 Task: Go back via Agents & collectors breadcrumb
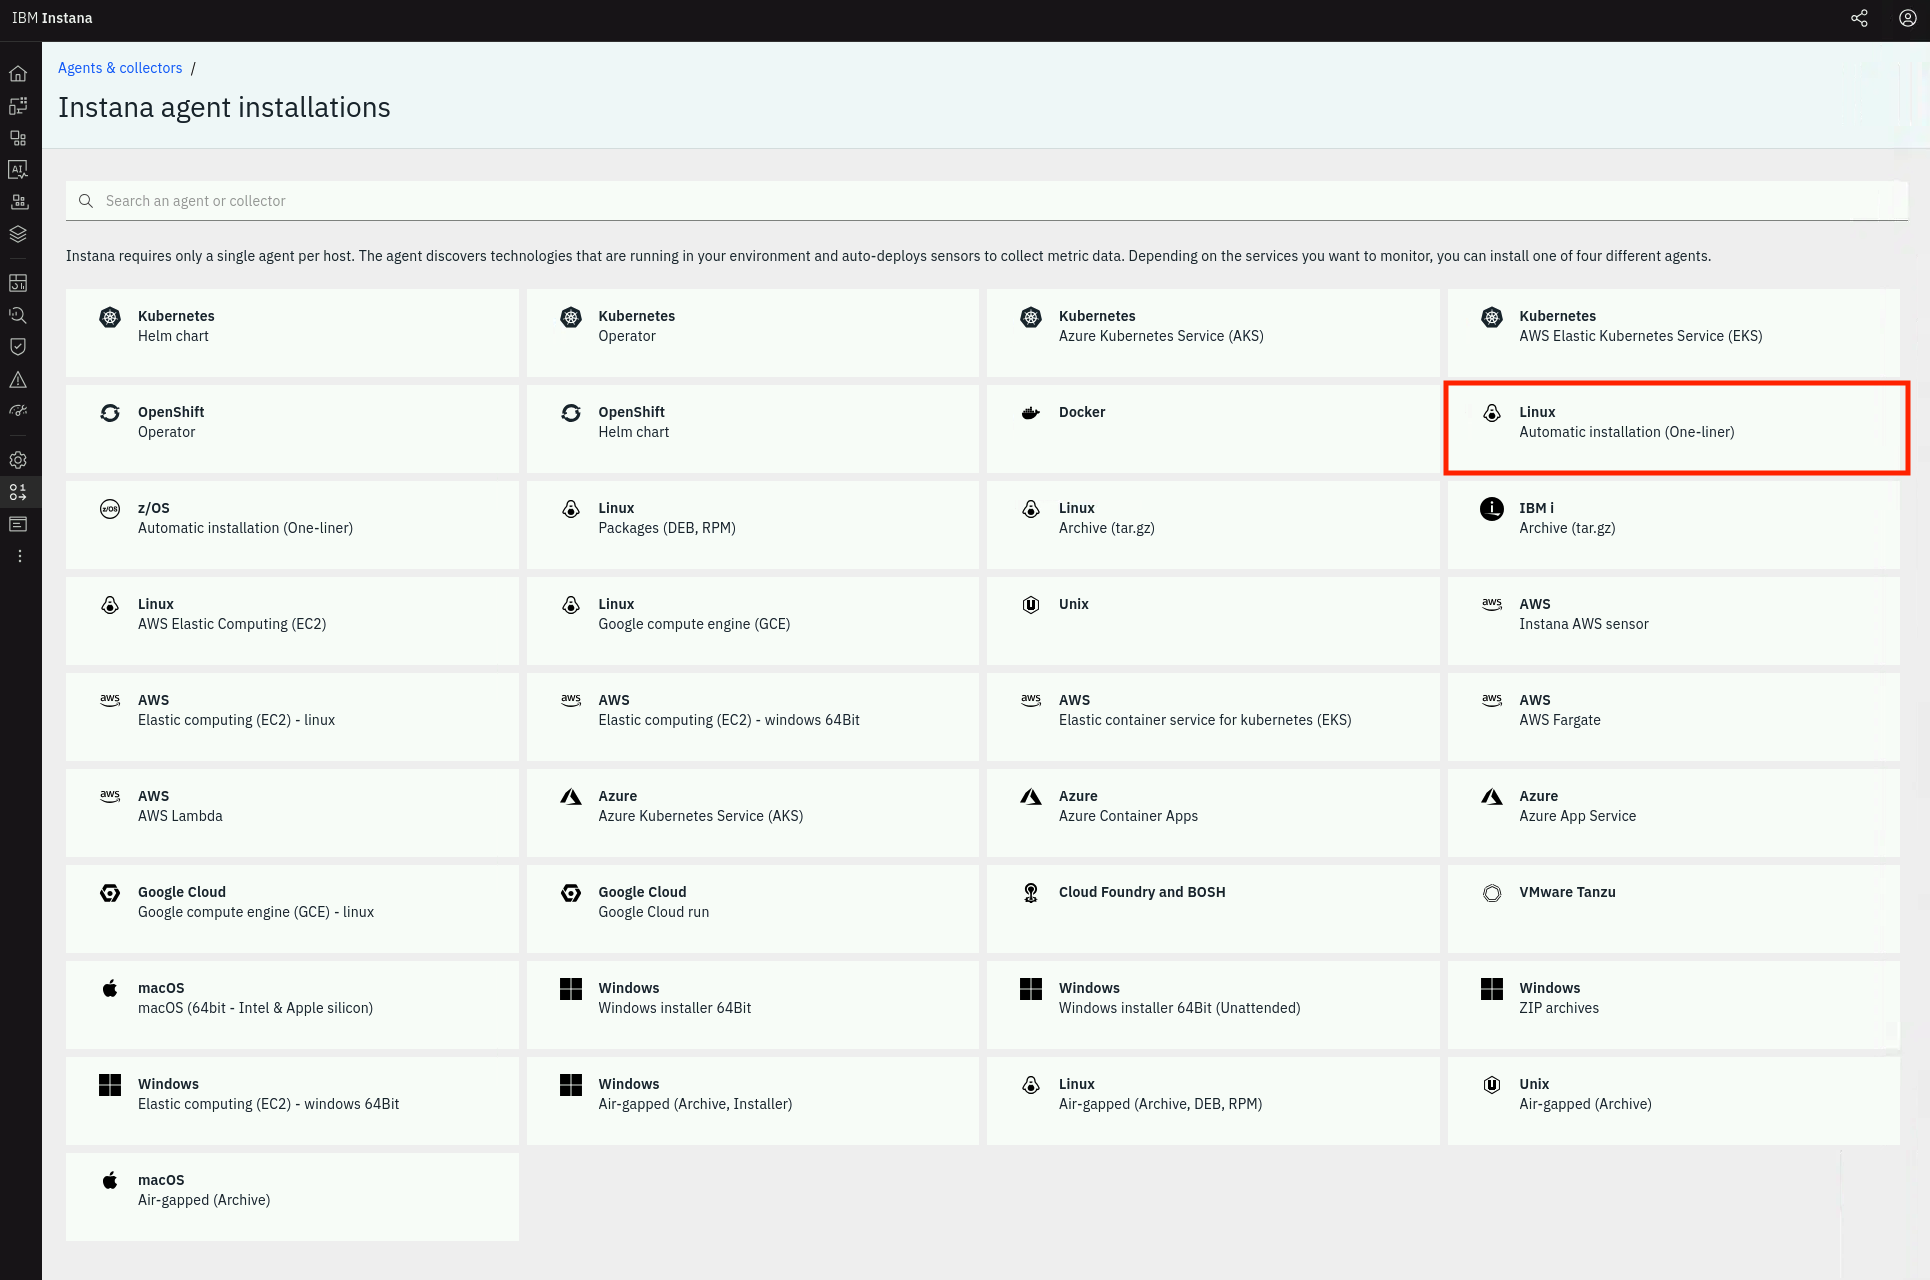click(120, 68)
